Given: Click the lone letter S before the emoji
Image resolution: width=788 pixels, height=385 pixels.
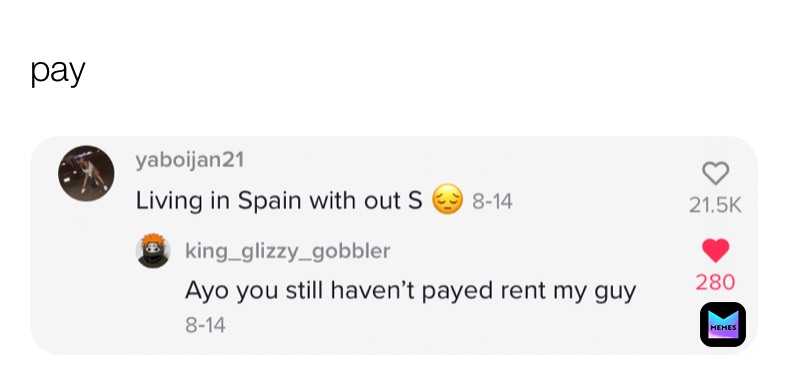Looking at the screenshot, I should point(416,201).
